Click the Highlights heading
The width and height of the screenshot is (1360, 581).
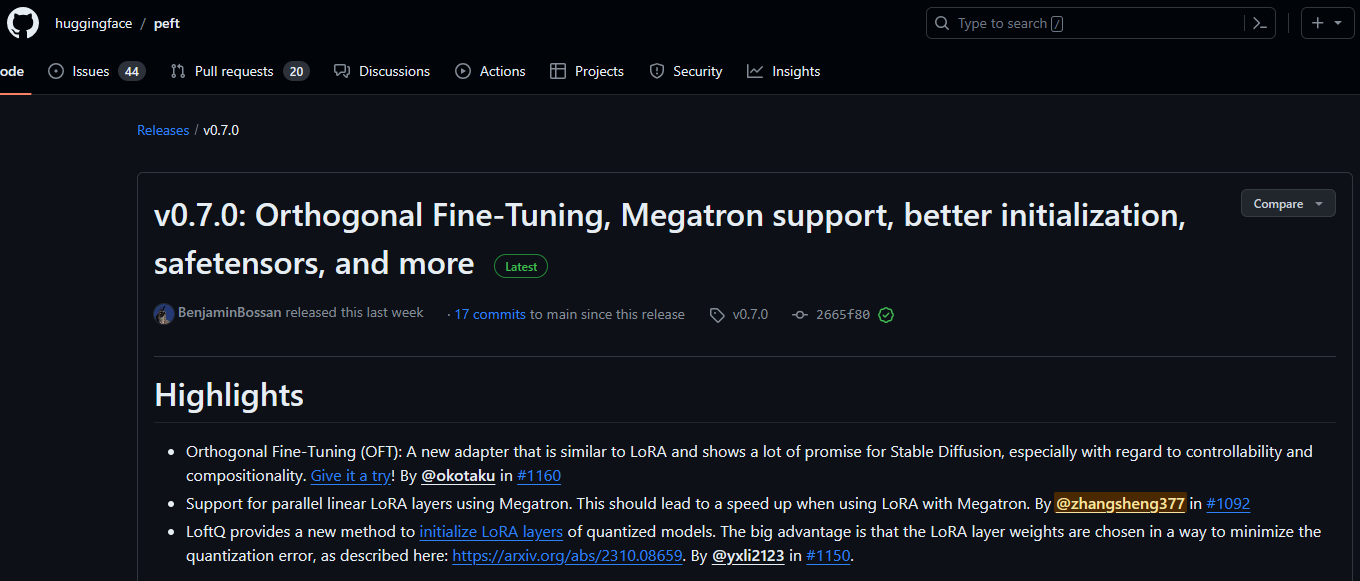[229, 395]
